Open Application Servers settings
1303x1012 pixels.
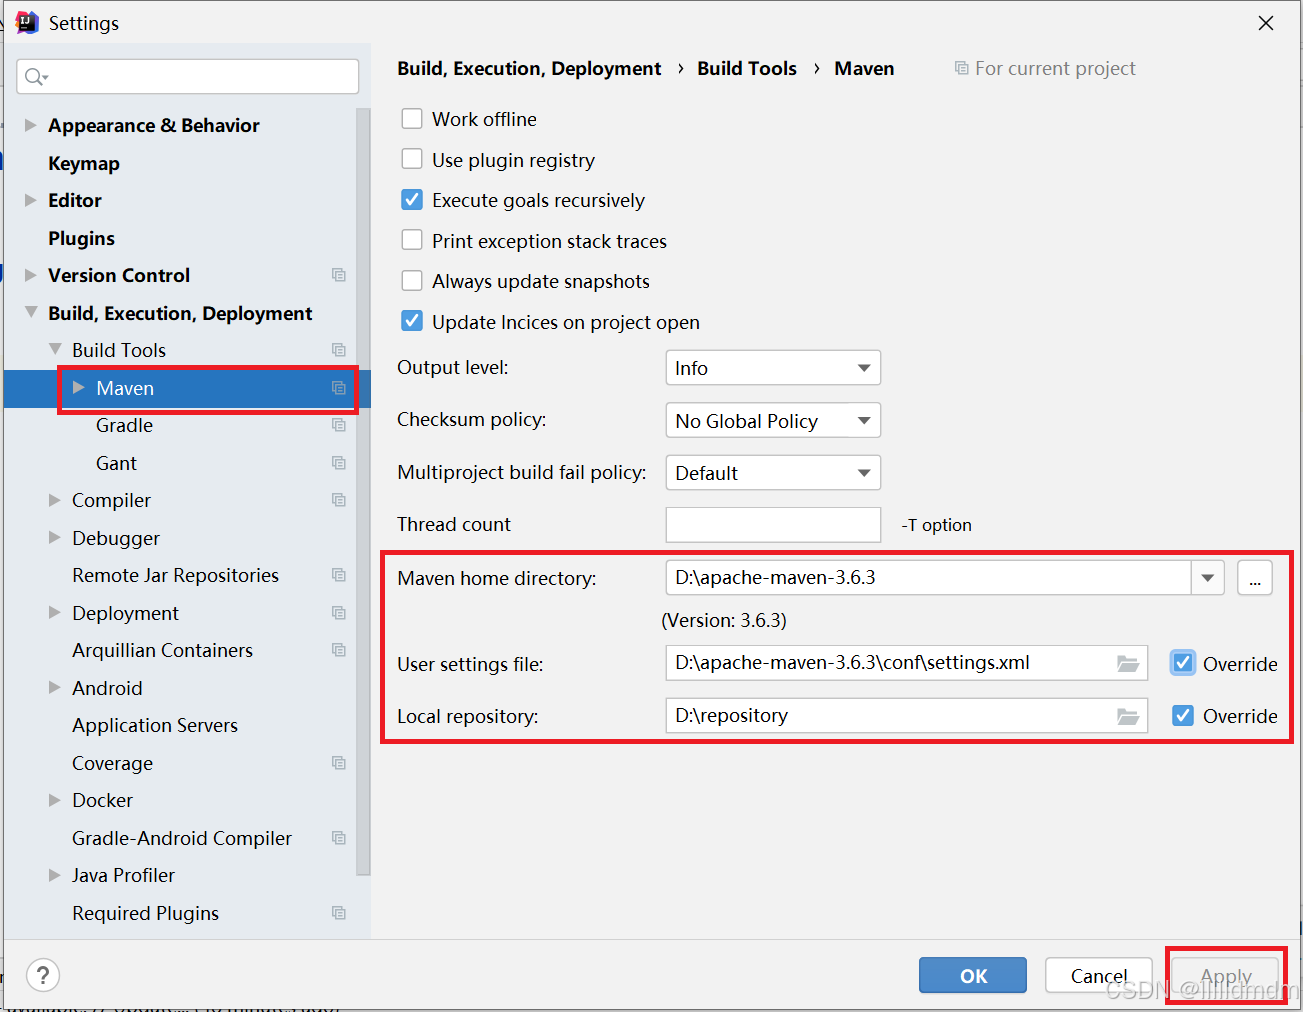coord(155,725)
